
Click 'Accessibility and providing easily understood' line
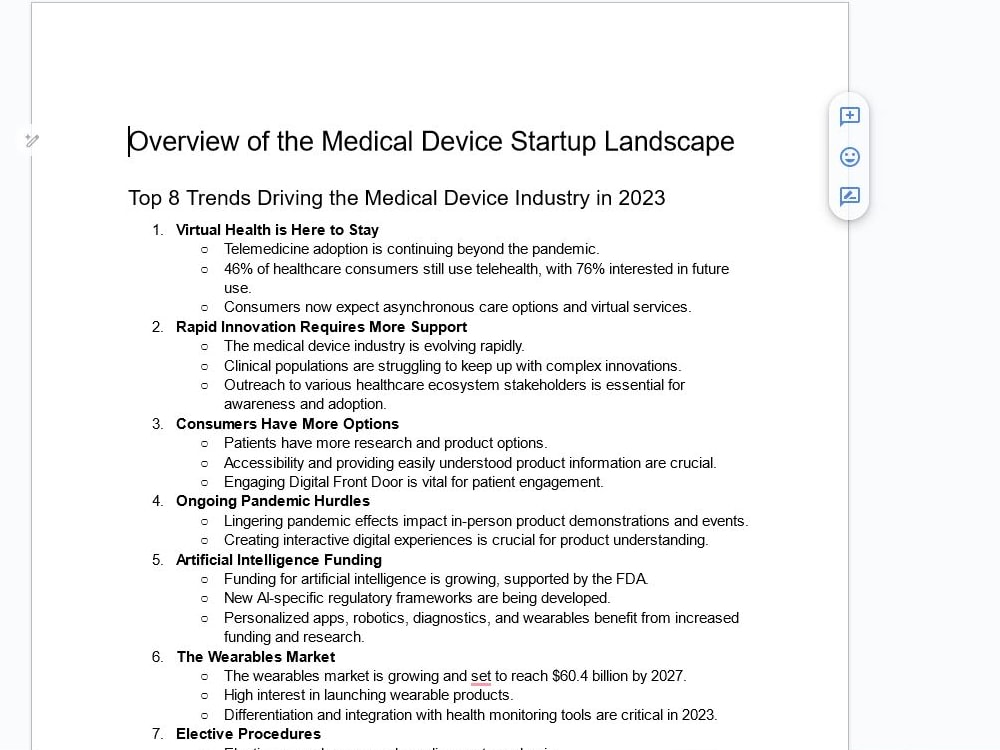[x=470, y=462]
